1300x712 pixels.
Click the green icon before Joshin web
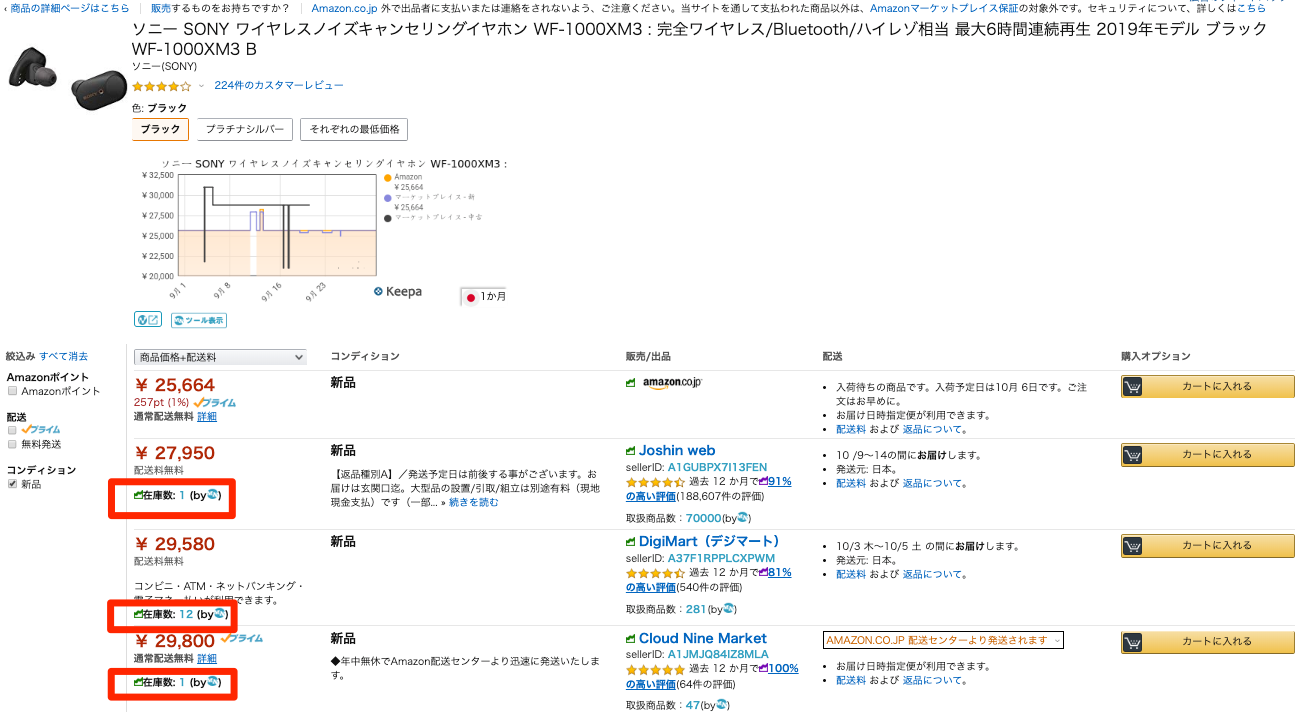(631, 451)
